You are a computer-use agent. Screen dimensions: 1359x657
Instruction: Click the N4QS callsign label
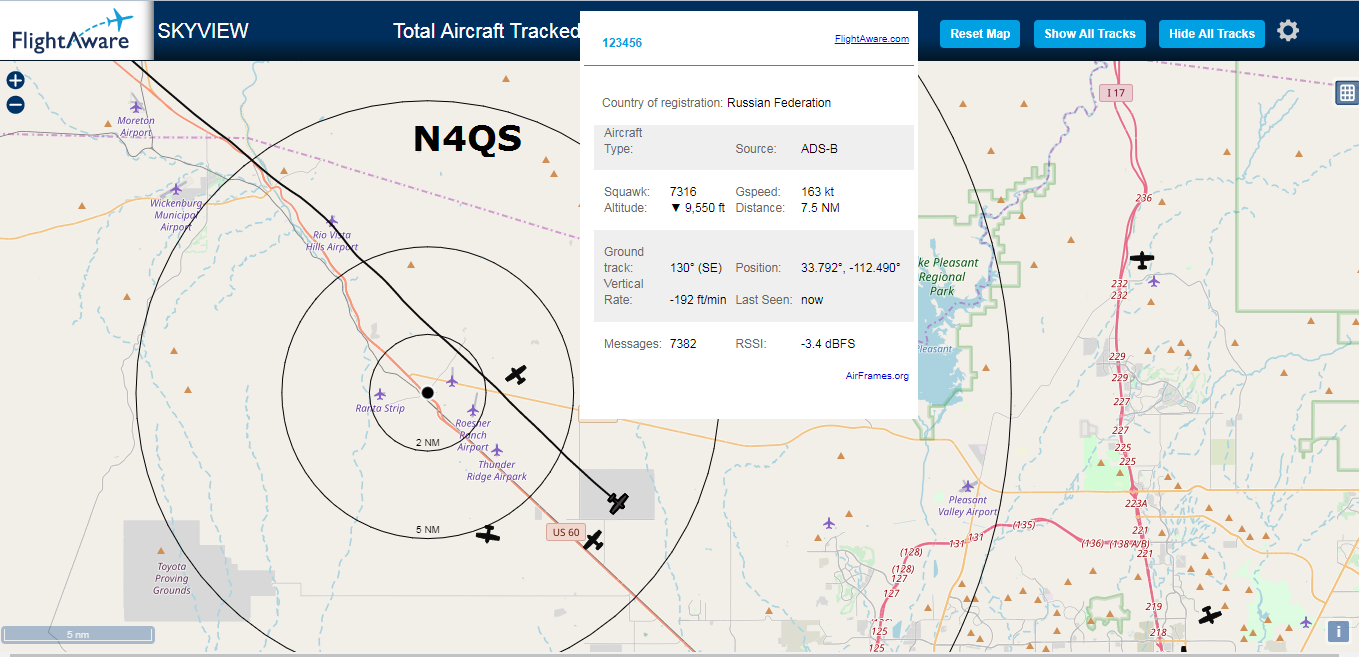(468, 139)
